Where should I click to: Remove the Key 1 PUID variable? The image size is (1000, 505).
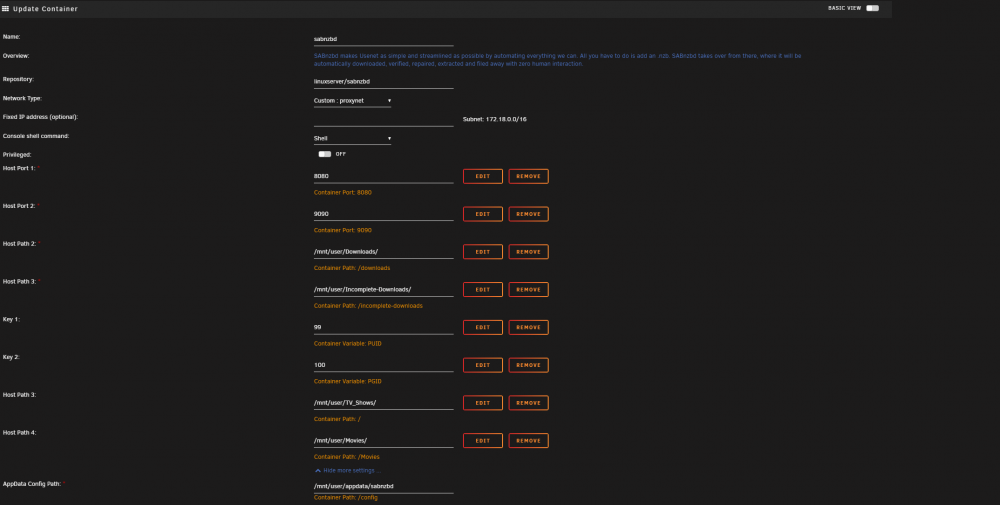pyautogui.click(x=529, y=327)
